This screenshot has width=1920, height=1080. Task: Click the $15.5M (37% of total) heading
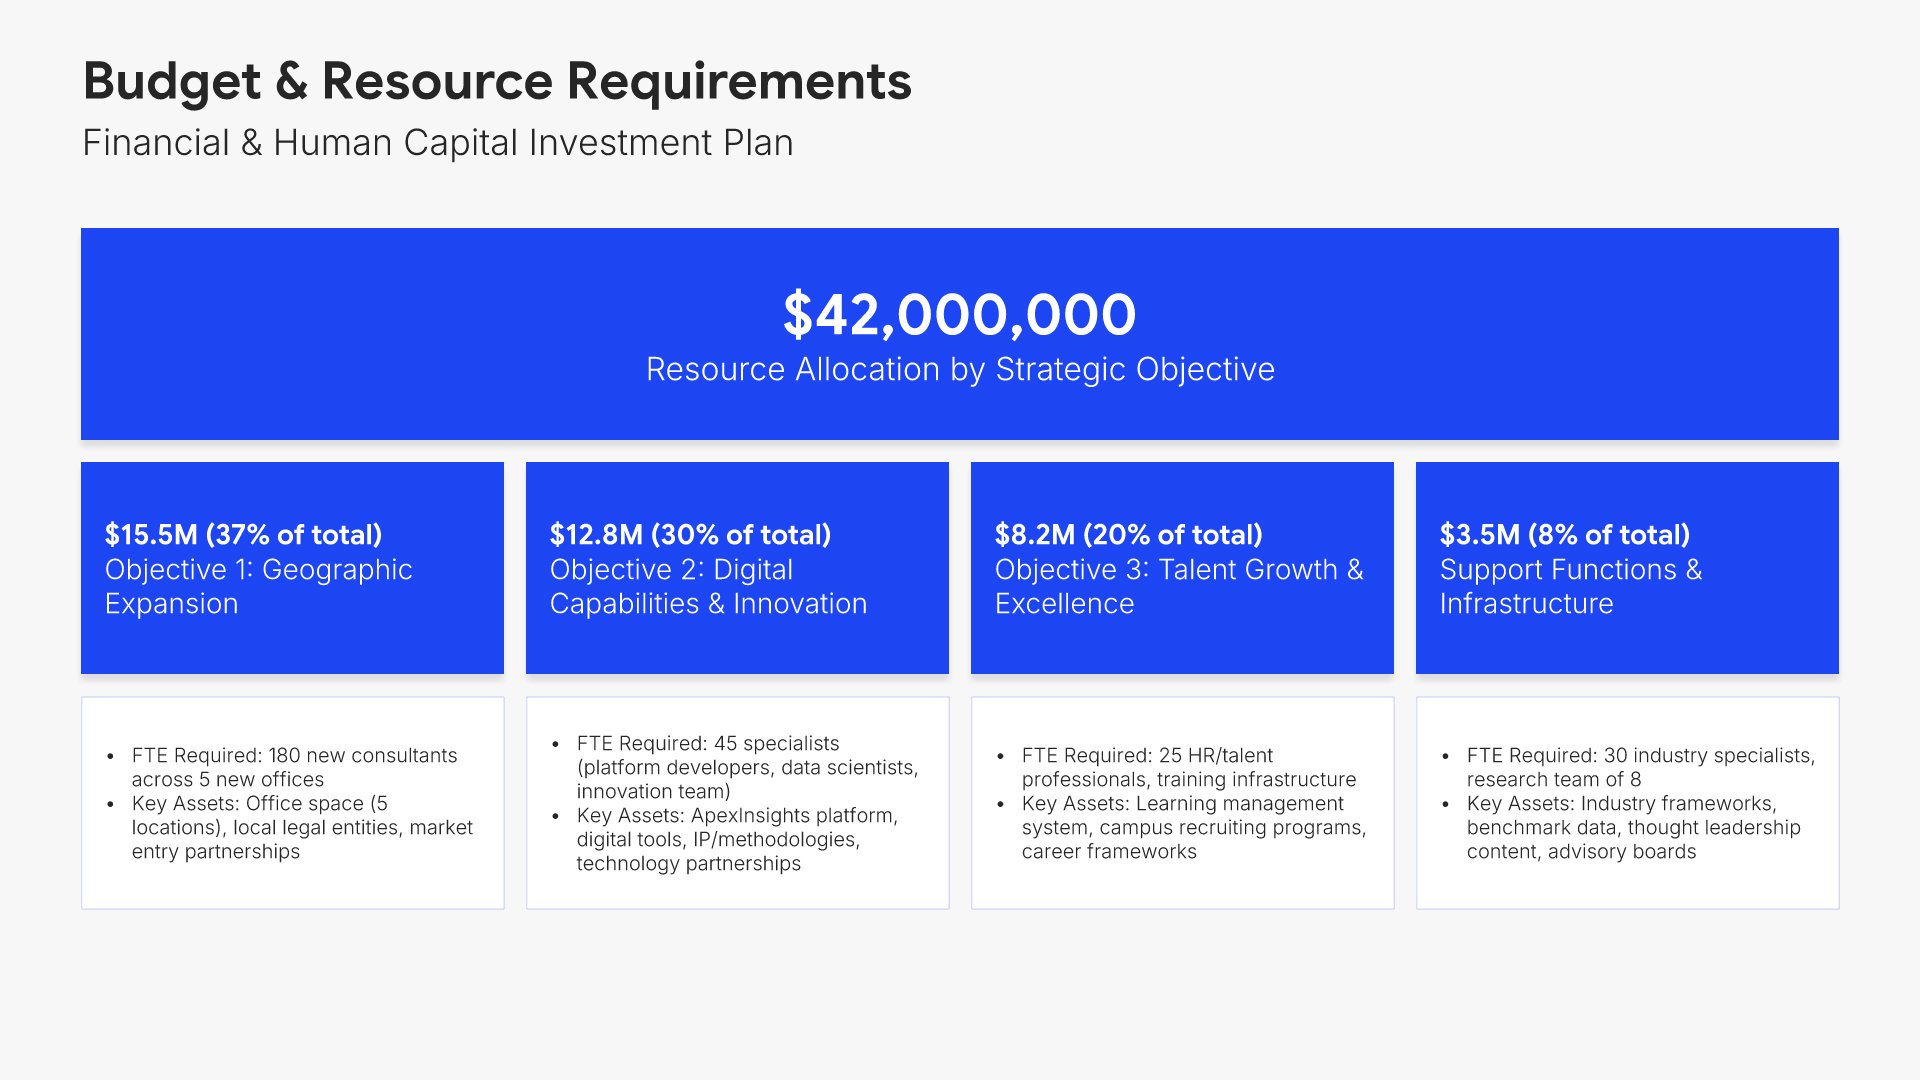click(x=243, y=535)
